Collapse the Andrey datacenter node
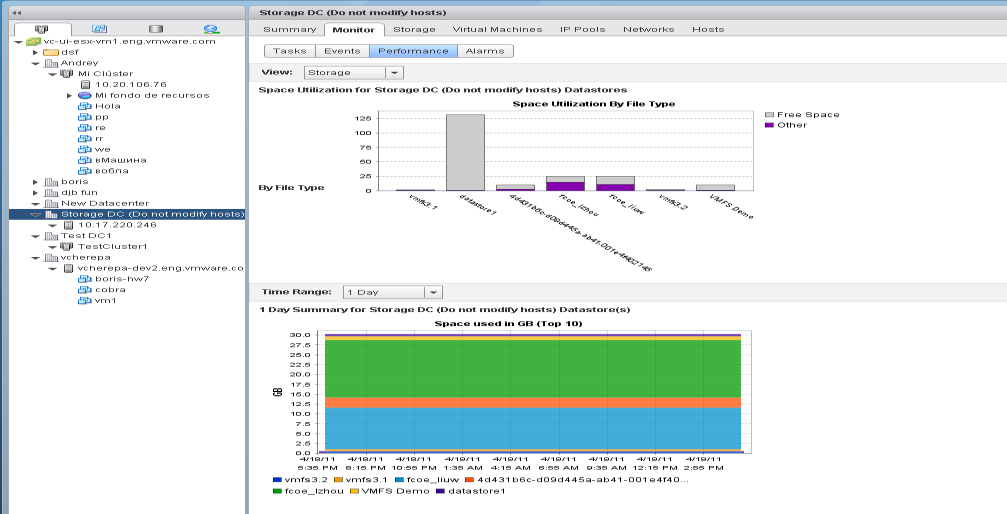 36,64
